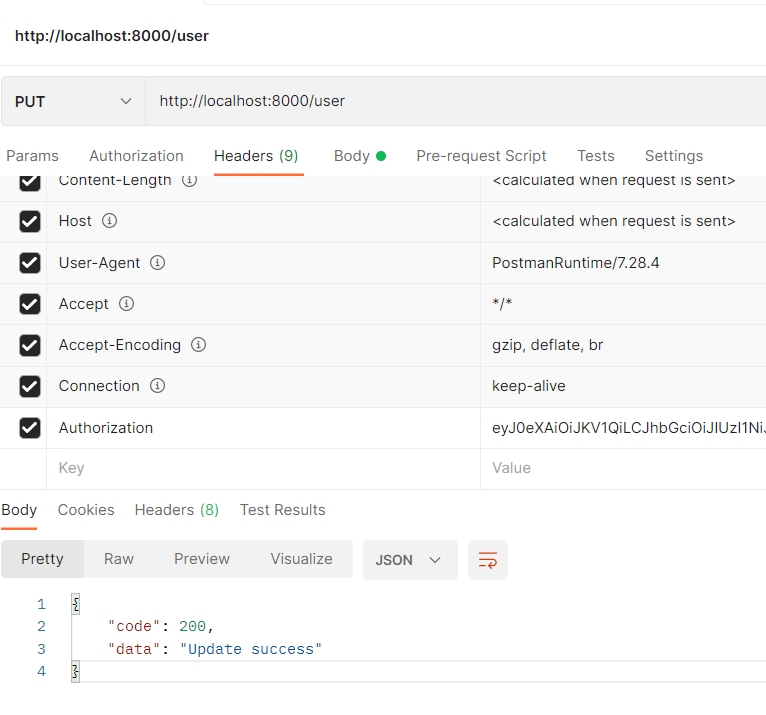Open the PUT request method dropdown

pyautogui.click(x=73, y=101)
